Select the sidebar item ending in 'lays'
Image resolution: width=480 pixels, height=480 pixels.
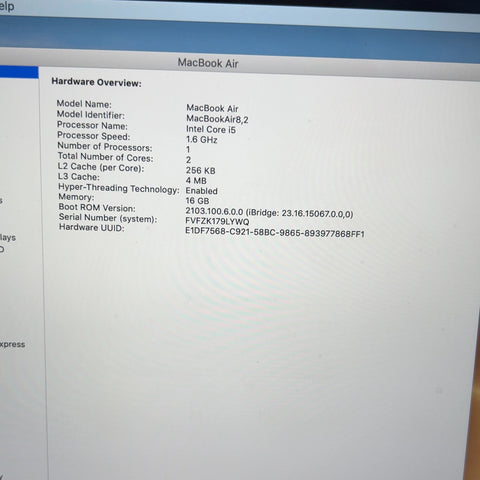(8, 238)
